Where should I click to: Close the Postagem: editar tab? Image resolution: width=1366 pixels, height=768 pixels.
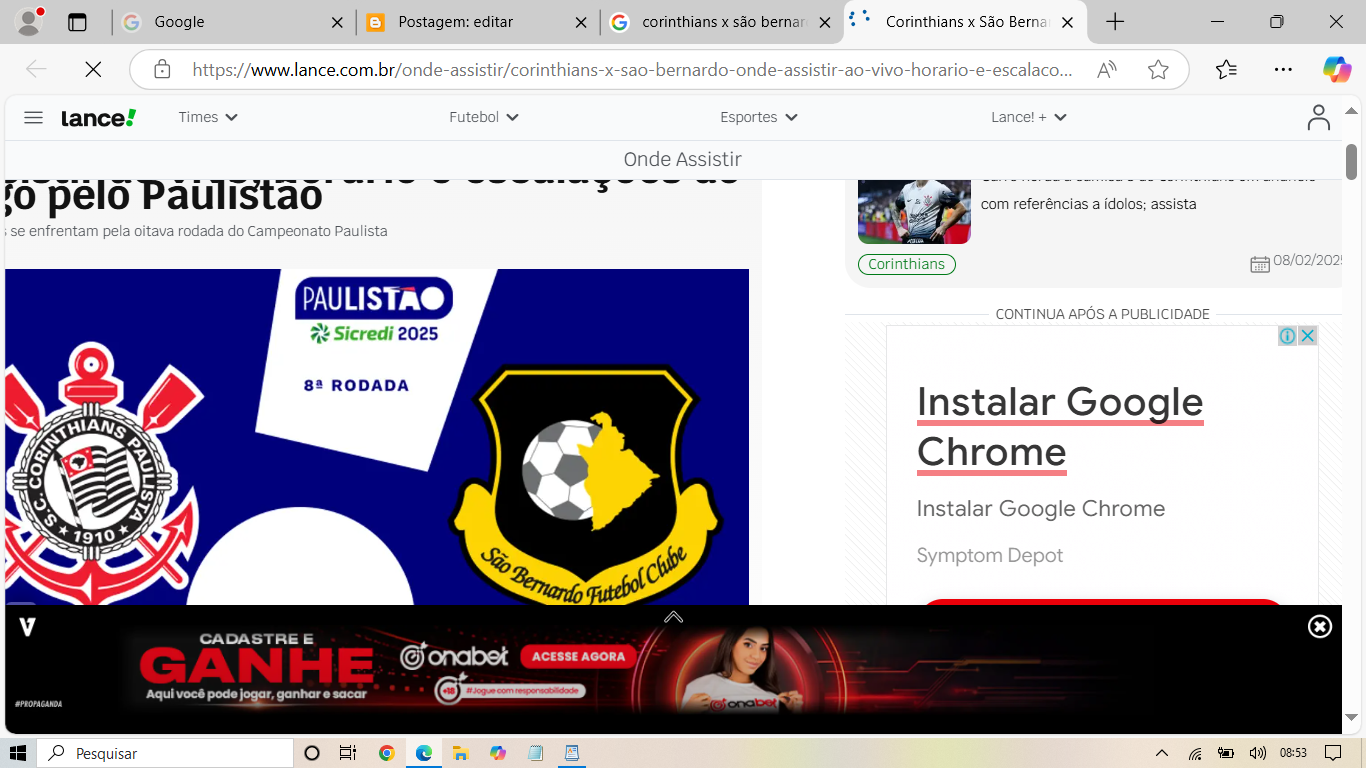coord(581,22)
